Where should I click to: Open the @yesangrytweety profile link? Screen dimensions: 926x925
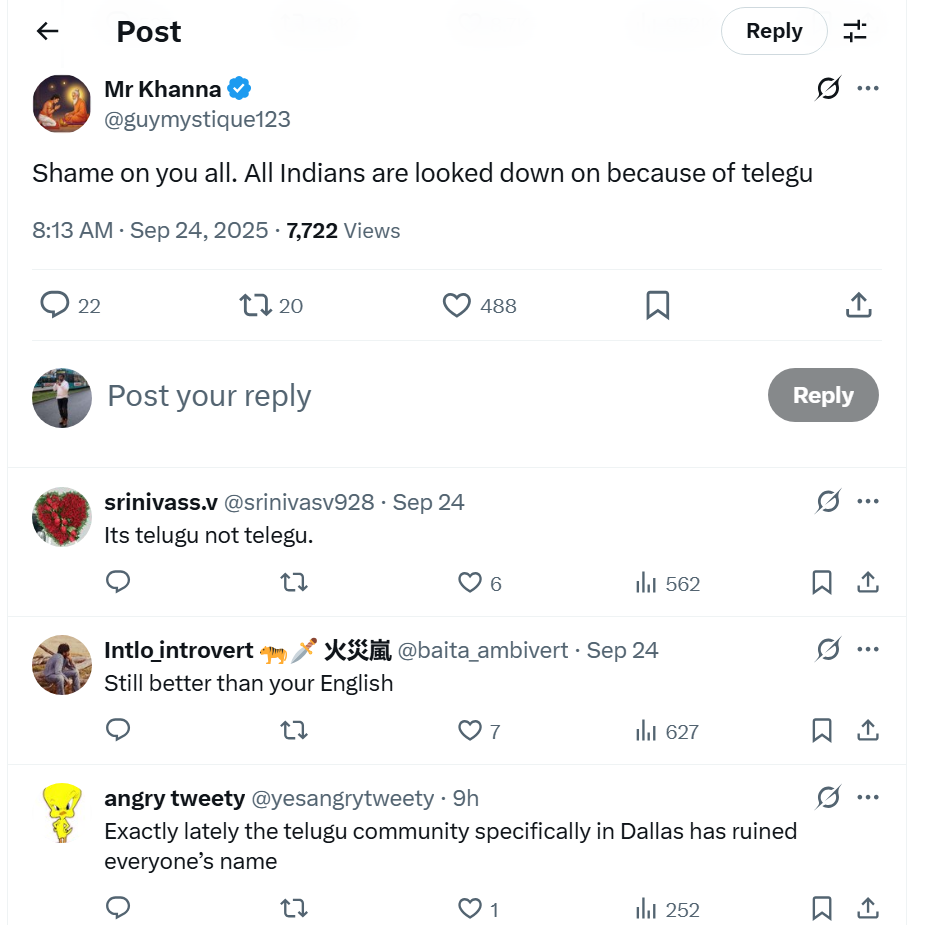(342, 798)
